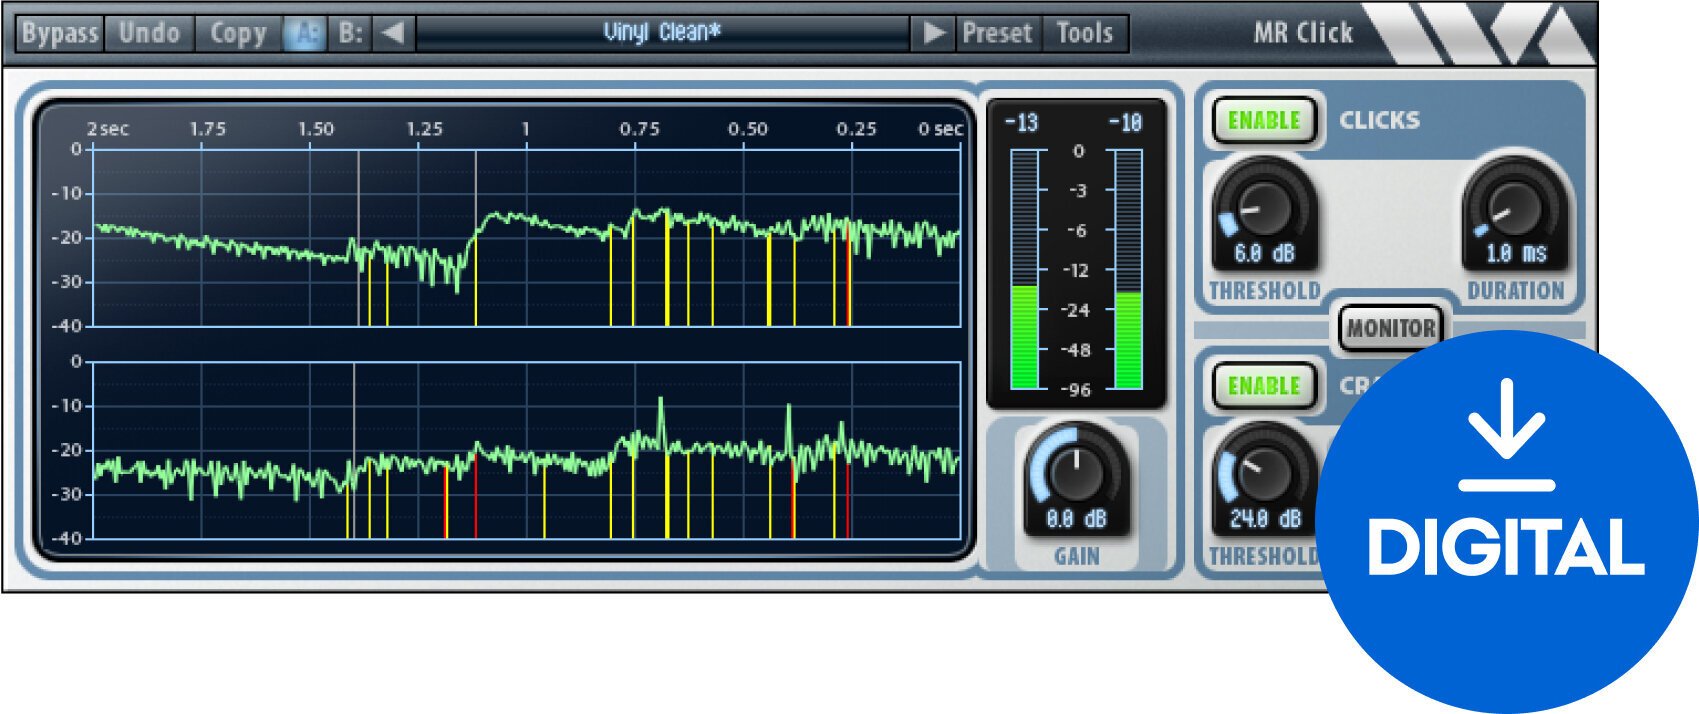
Task: Toggle the Crackle ENABLE button
Action: coord(1264,386)
